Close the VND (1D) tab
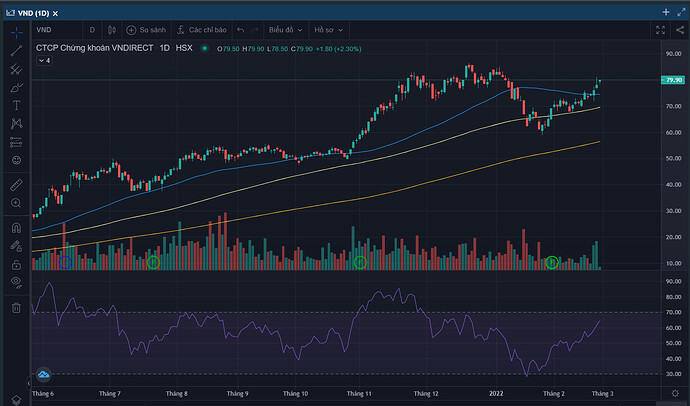Viewport: 690px width, 406px height. tap(55, 14)
